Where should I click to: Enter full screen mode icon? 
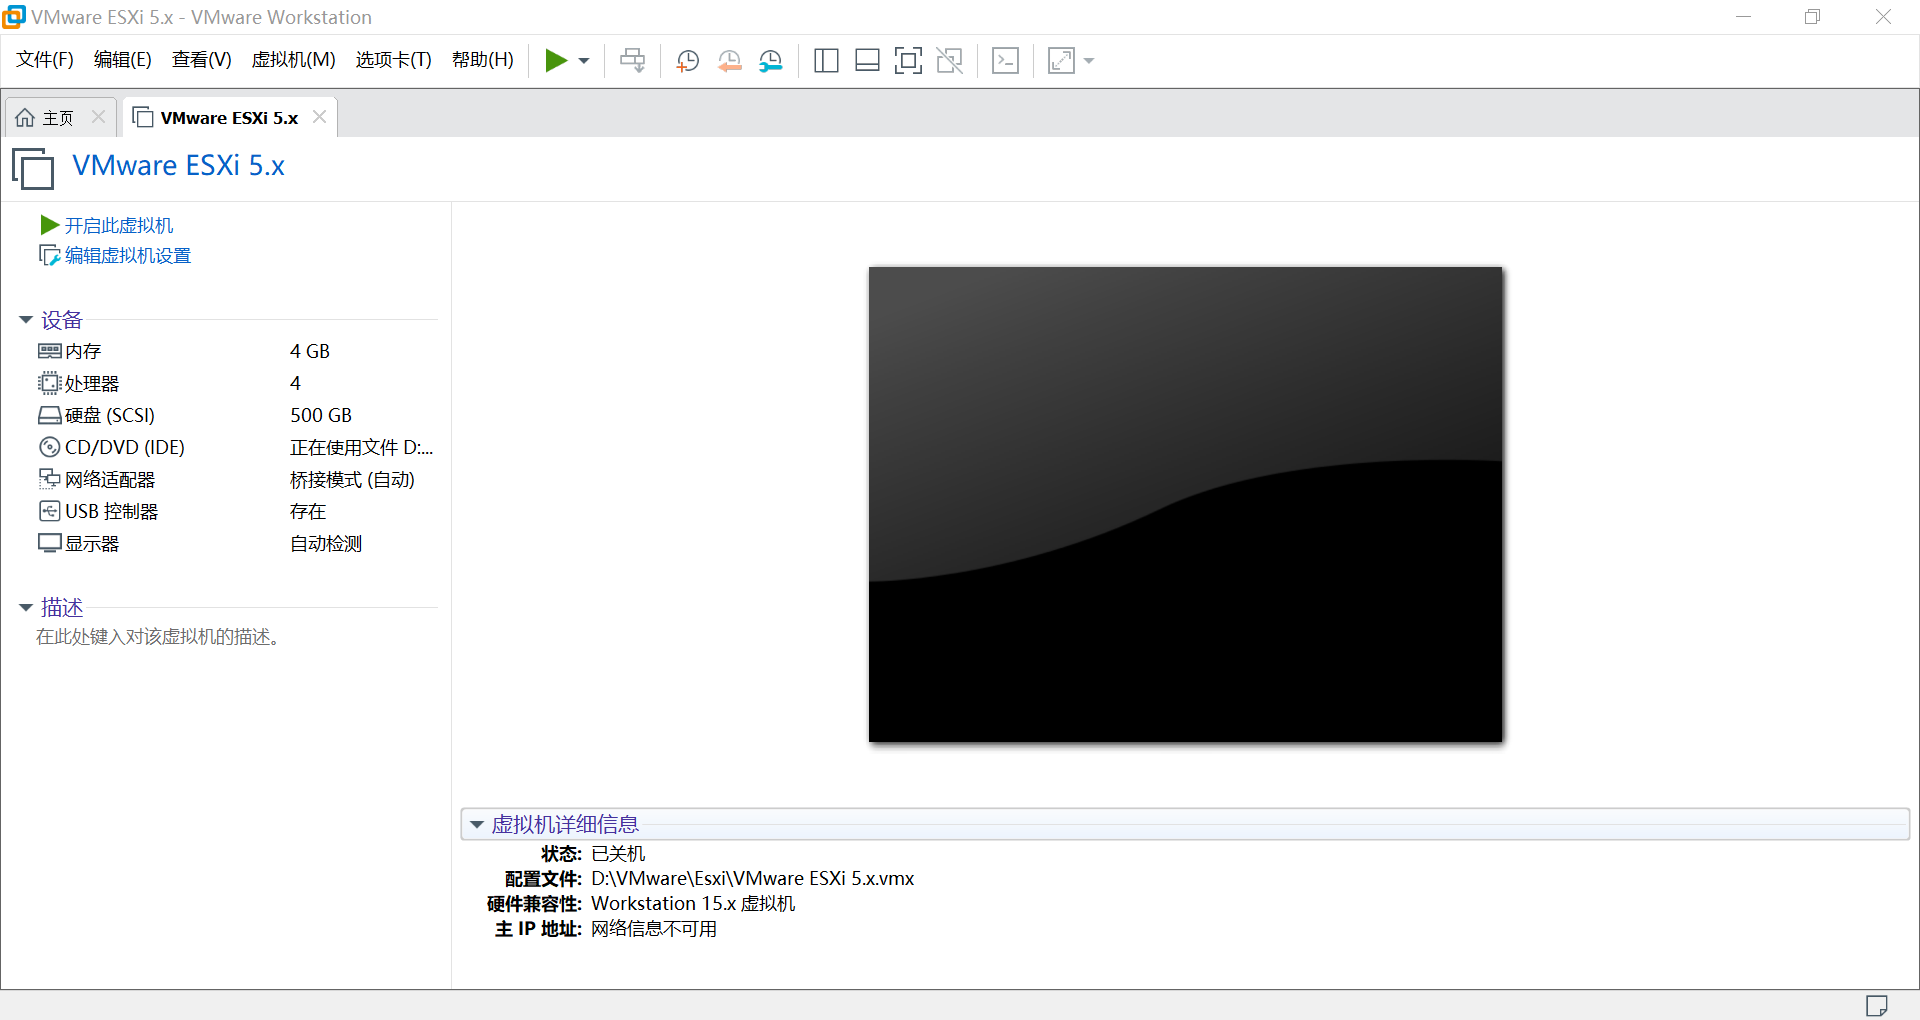(x=908, y=61)
